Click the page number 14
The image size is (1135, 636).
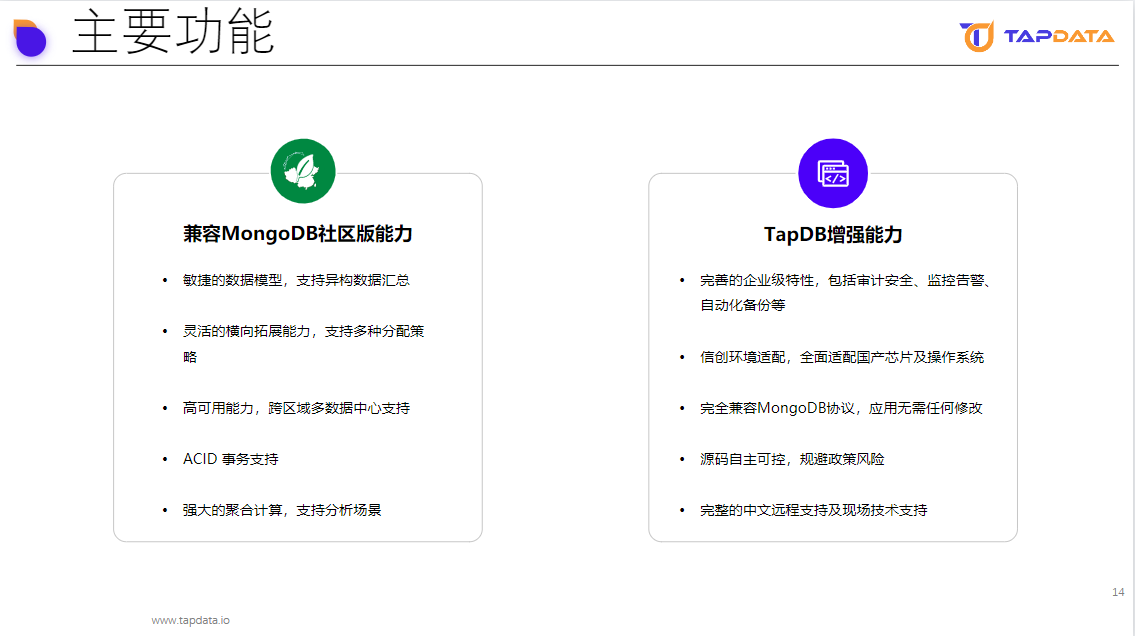click(x=1118, y=592)
